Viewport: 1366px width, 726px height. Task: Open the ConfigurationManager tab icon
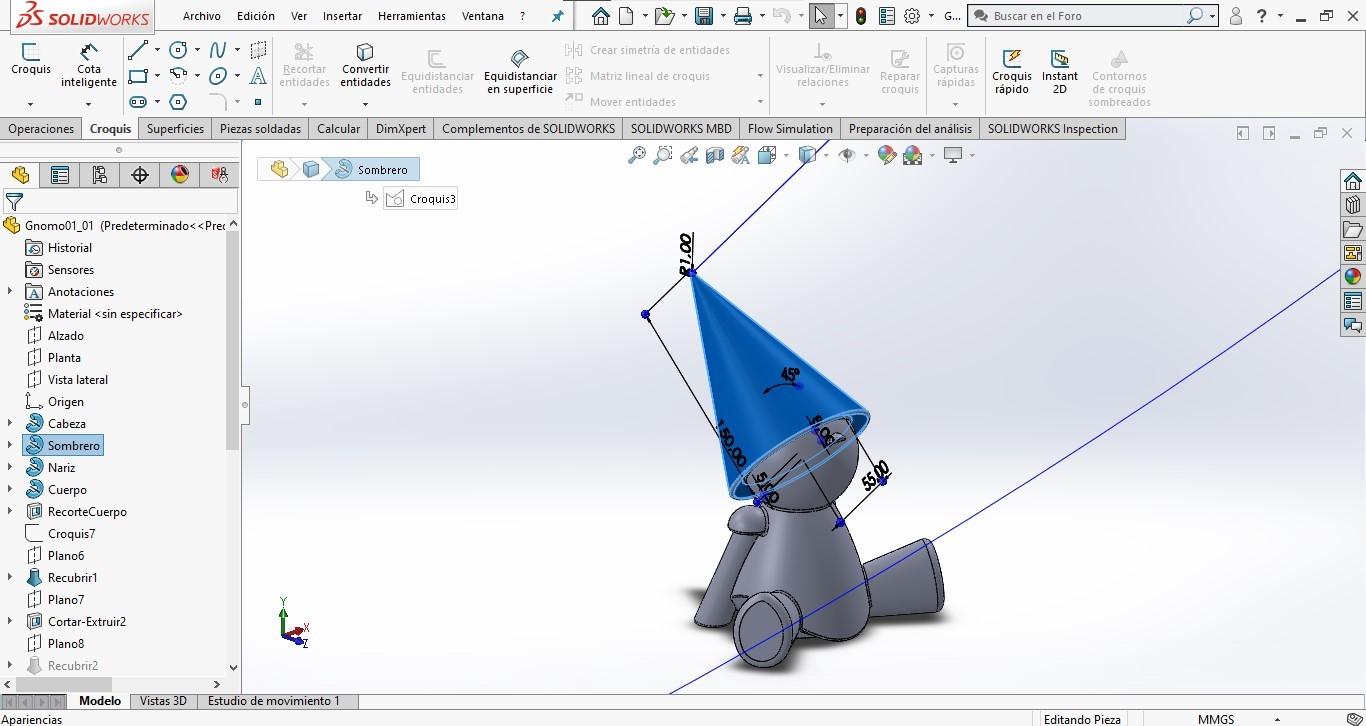click(100, 175)
